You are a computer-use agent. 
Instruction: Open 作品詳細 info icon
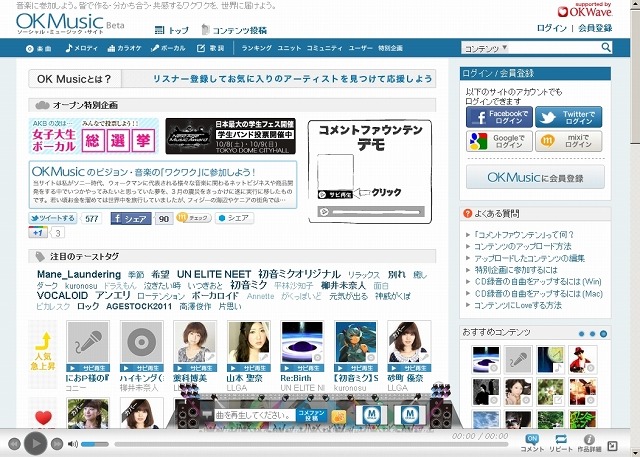click(x=589, y=443)
